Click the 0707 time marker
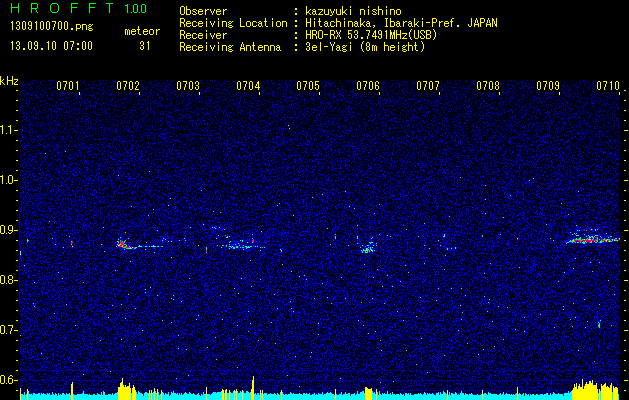Viewport: 629px width, 400px height. (x=428, y=86)
